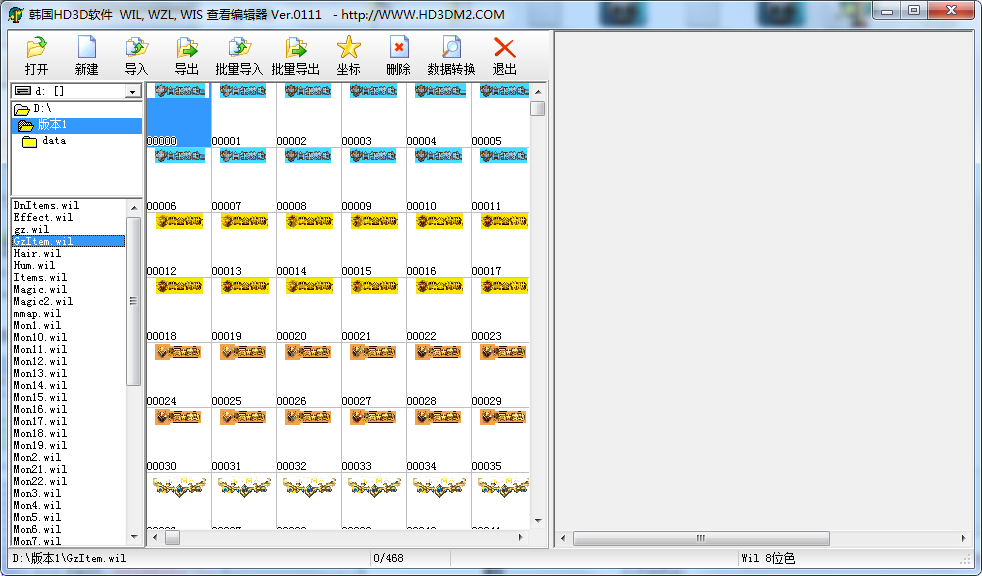Select Mon22.wil in file list
982x576 pixels.
point(69,481)
